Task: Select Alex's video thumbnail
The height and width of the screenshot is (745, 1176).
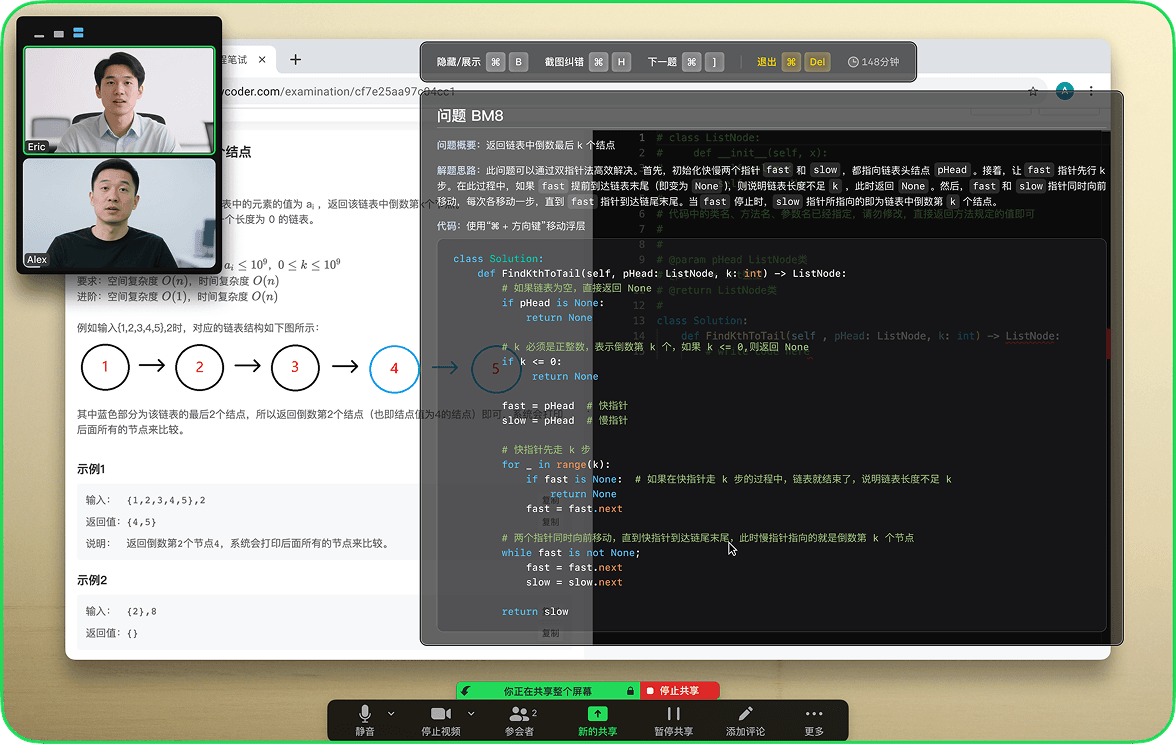Action: 119,213
